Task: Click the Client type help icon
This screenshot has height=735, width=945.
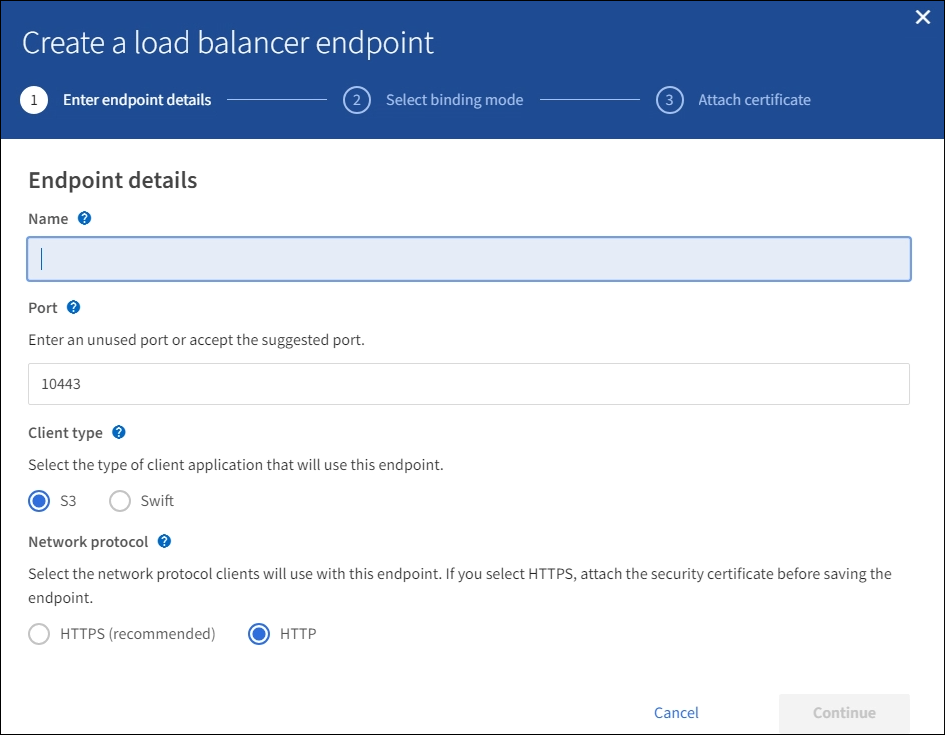Action: (x=119, y=433)
